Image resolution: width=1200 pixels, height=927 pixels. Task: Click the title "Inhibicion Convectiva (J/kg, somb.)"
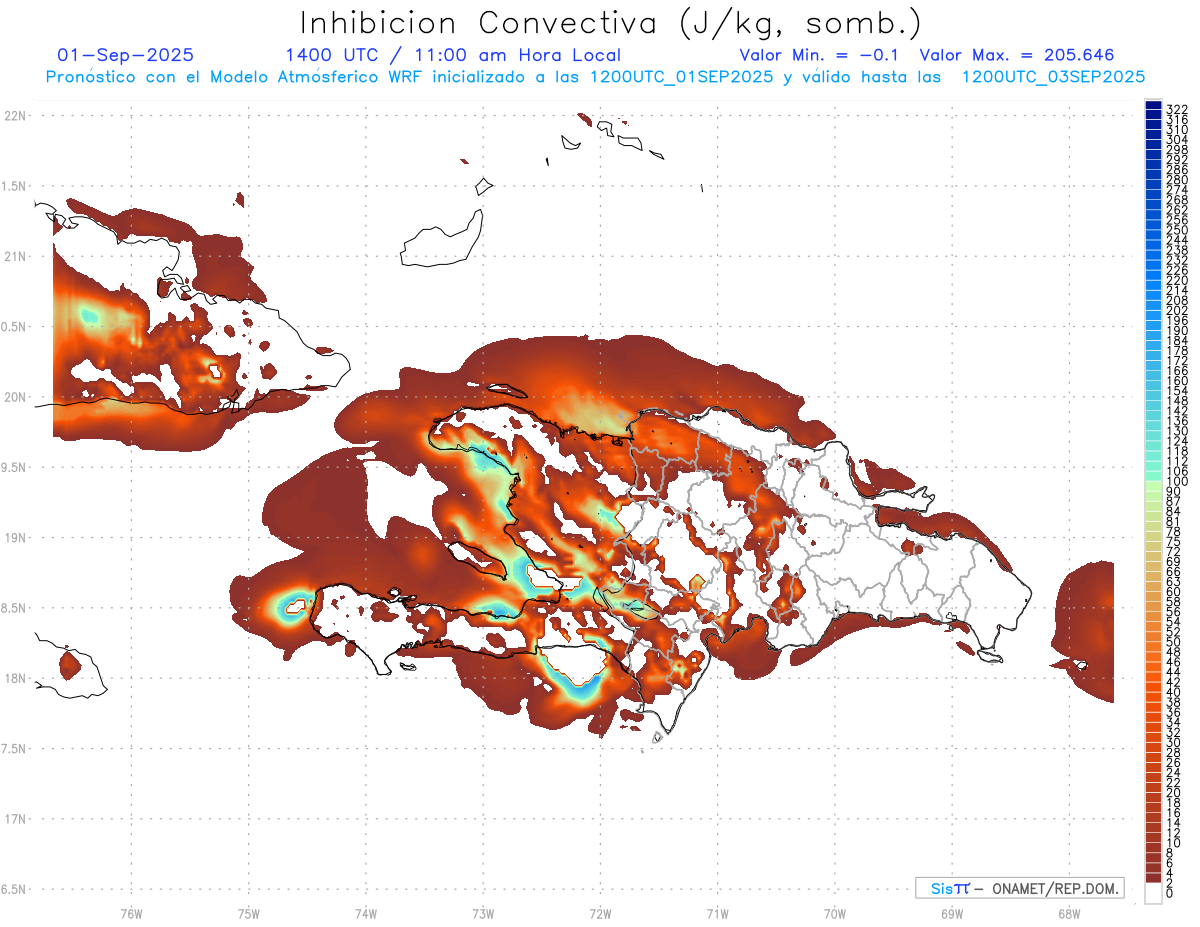pyautogui.click(x=611, y=23)
